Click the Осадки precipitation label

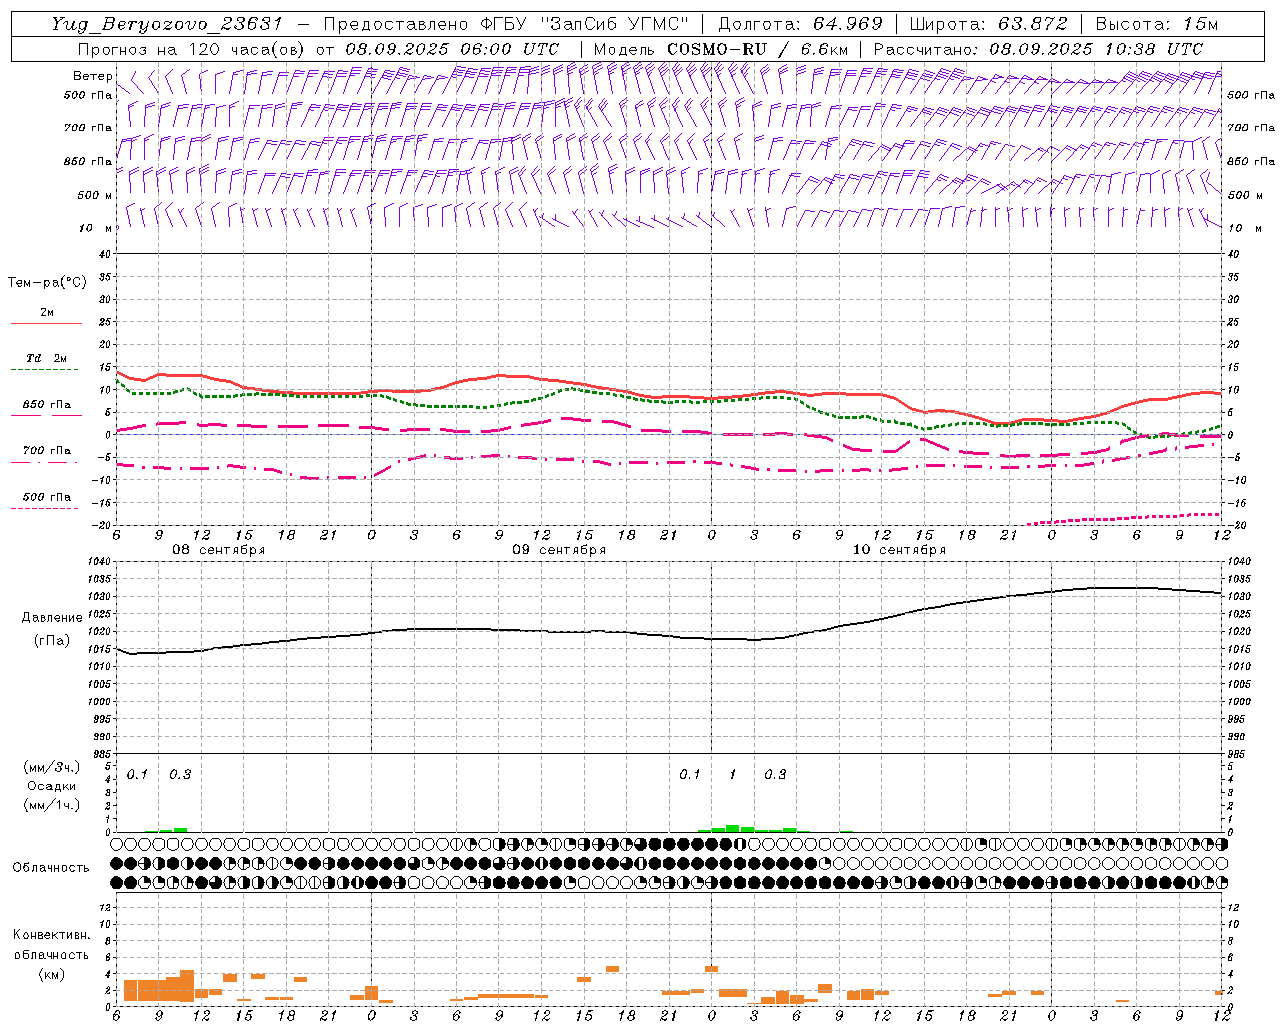(52, 786)
